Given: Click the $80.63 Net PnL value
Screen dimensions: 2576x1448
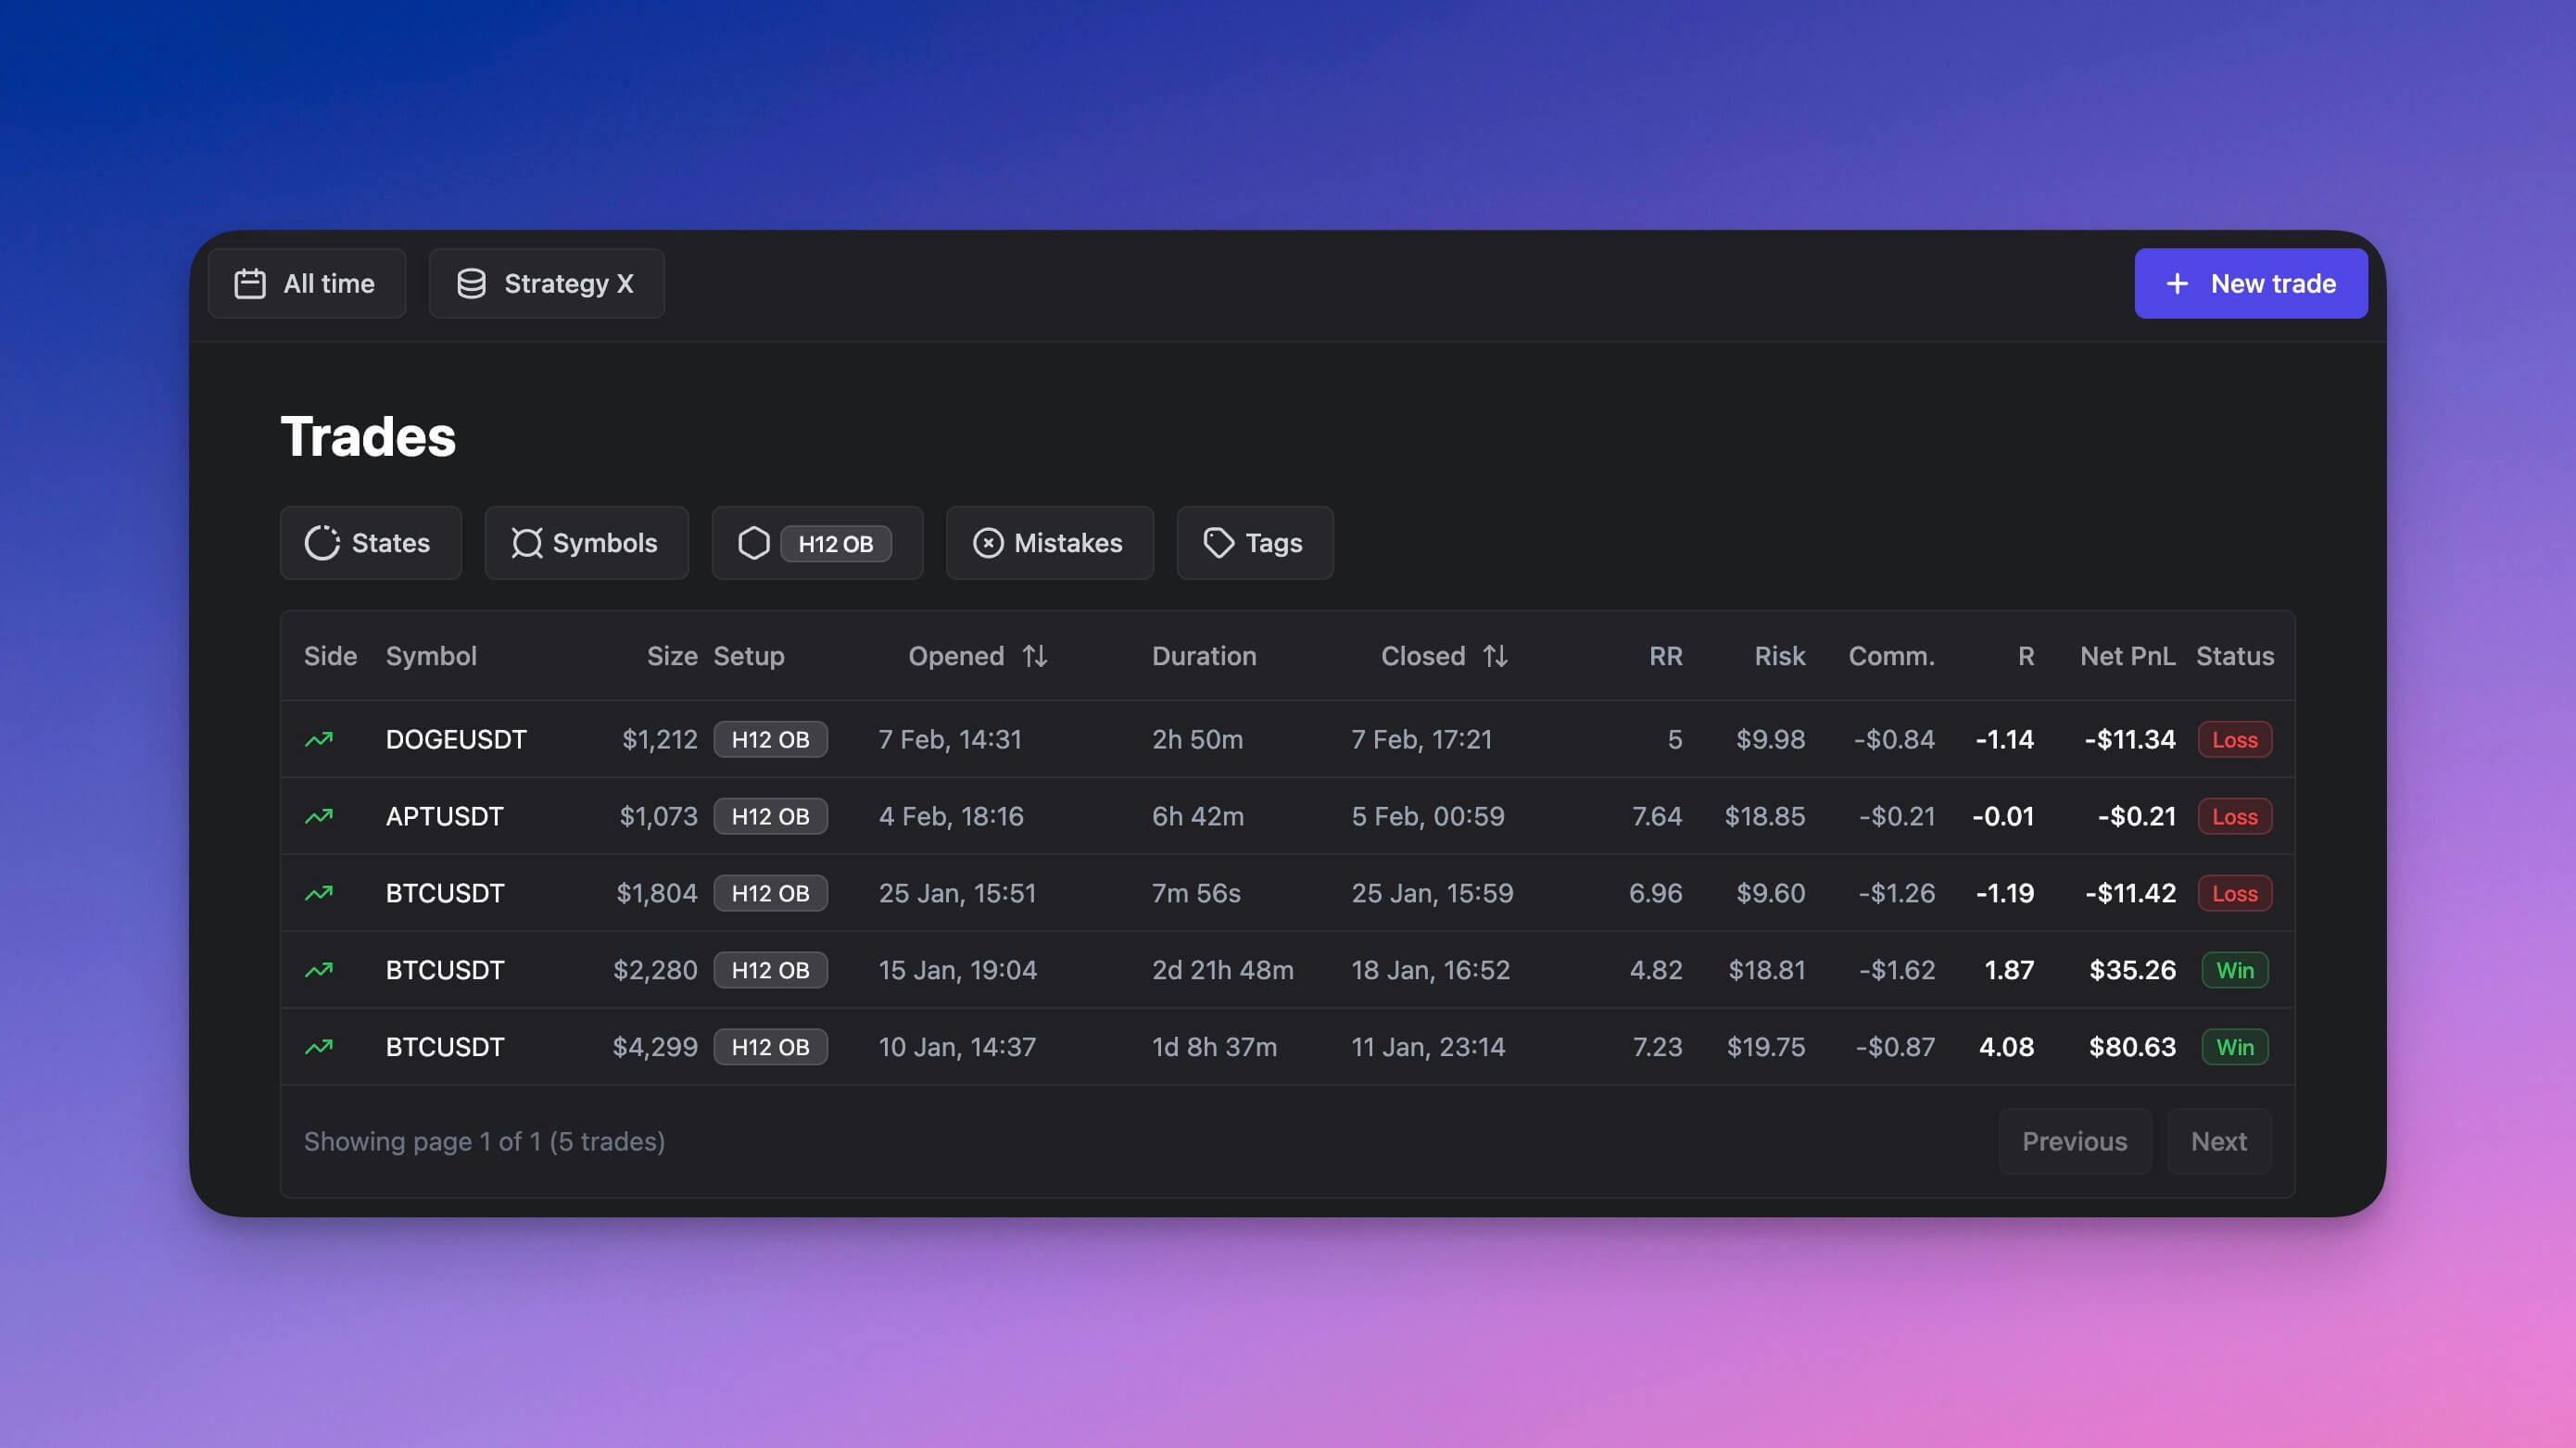Looking at the screenshot, I should [2132, 1047].
